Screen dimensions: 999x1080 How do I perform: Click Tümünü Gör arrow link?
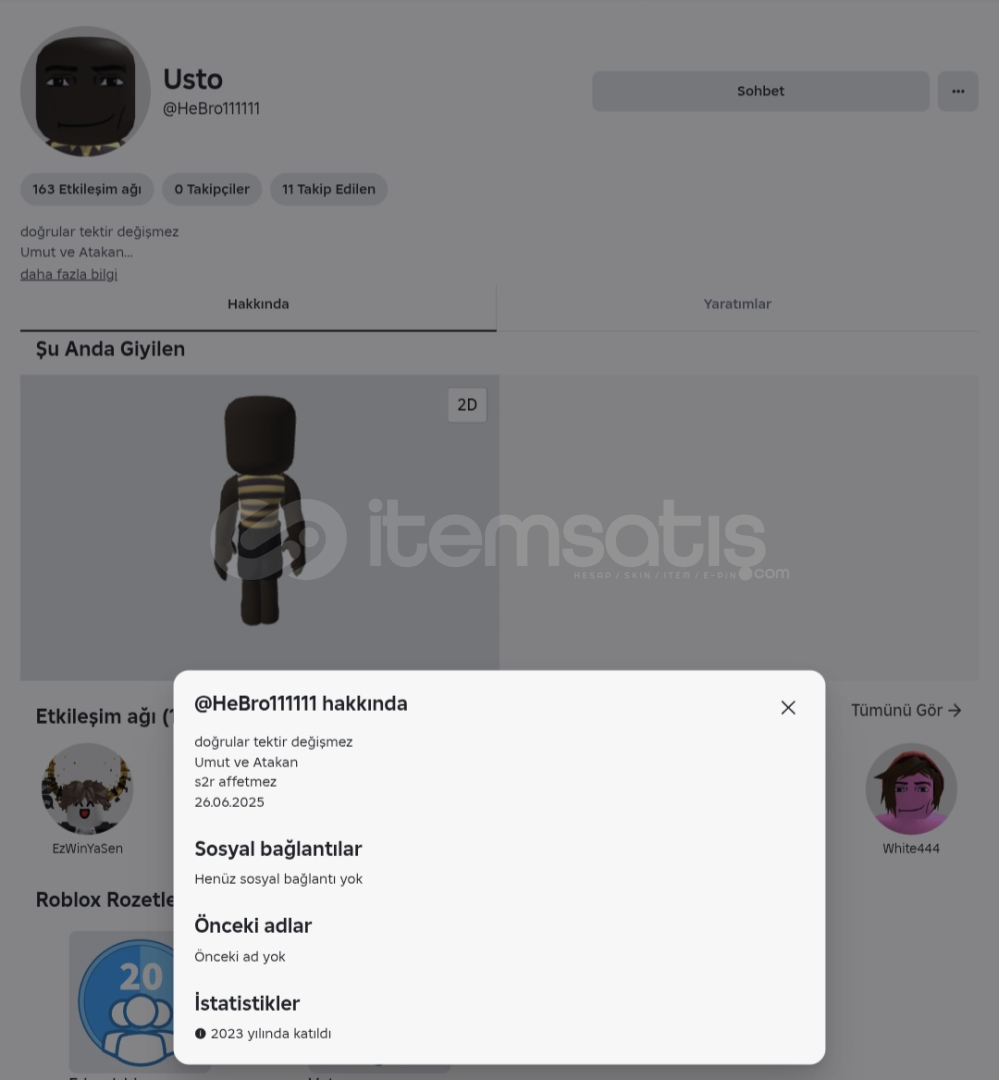click(x=906, y=710)
